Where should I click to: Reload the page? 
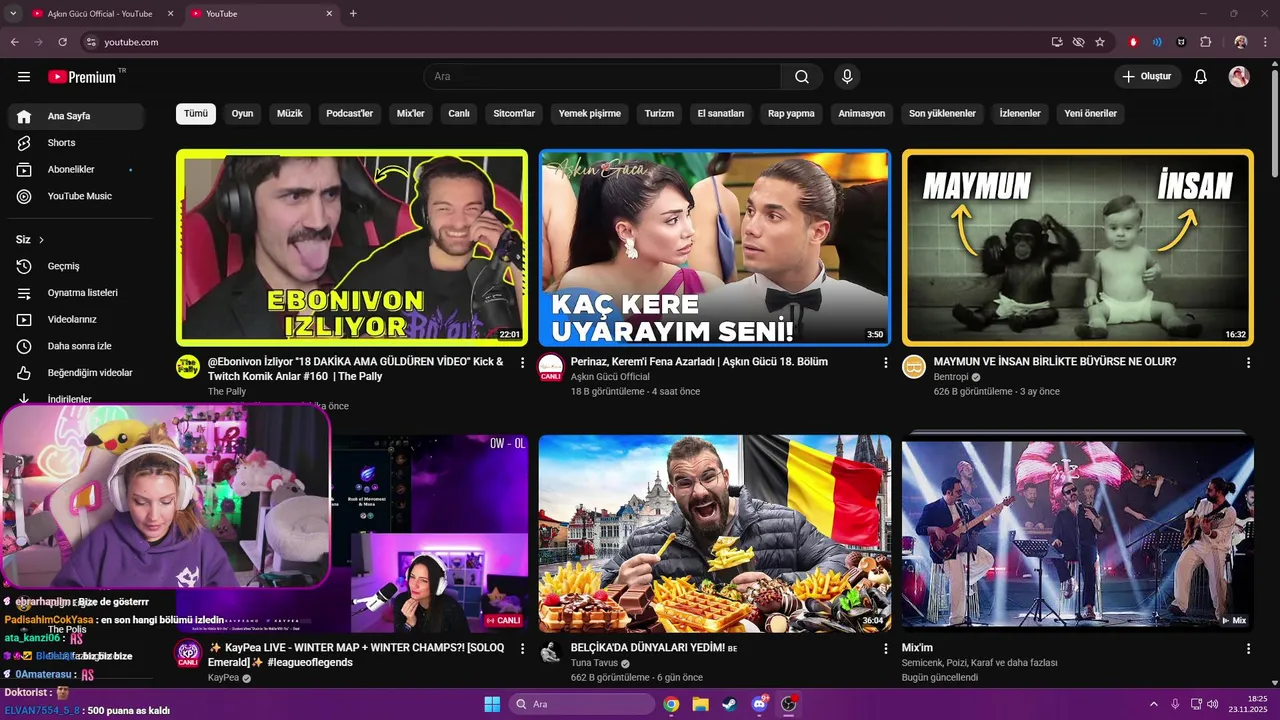[x=62, y=42]
